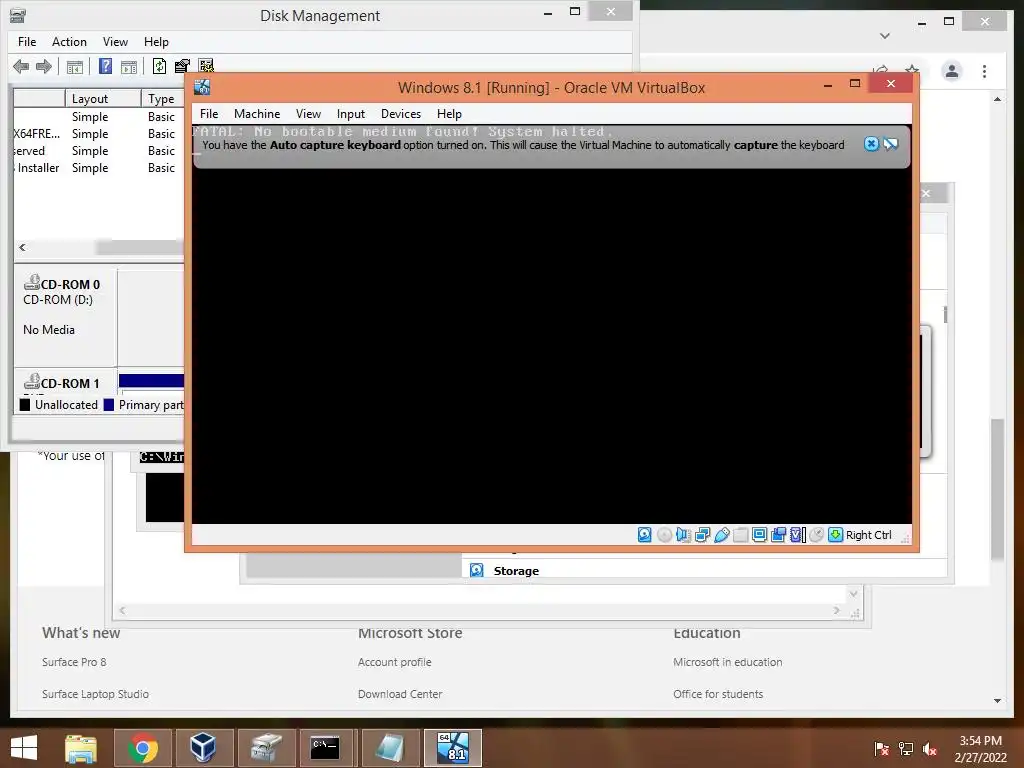The height and width of the screenshot is (768, 1024).
Task: Click CPU virtualization icon in VirtualBox status bar
Action: pyautogui.click(x=797, y=535)
